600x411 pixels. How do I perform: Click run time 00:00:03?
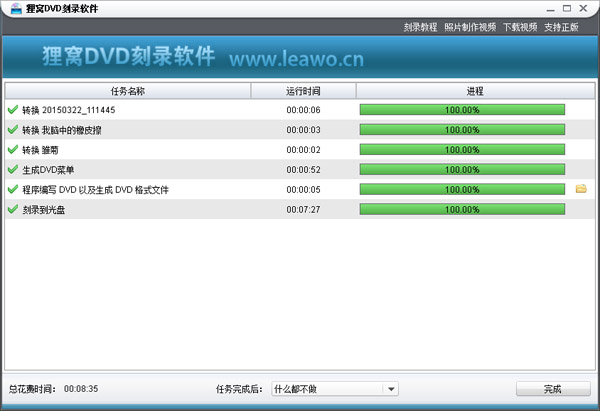pos(303,130)
